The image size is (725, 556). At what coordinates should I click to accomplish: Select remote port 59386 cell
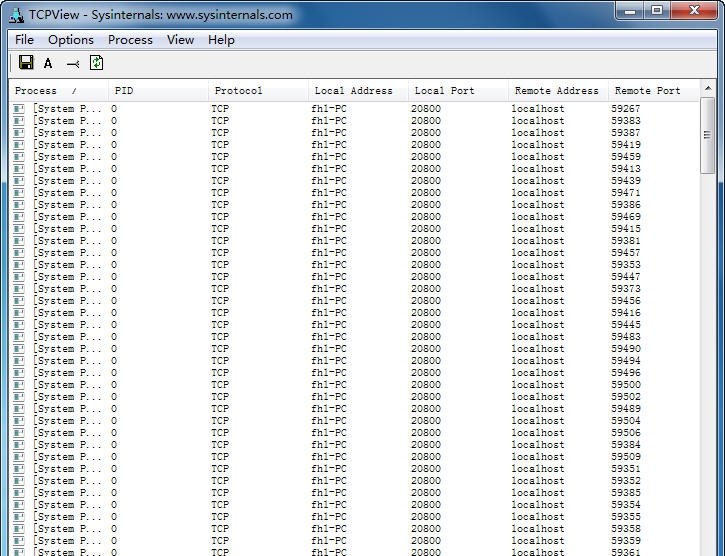click(x=626, y=205)
